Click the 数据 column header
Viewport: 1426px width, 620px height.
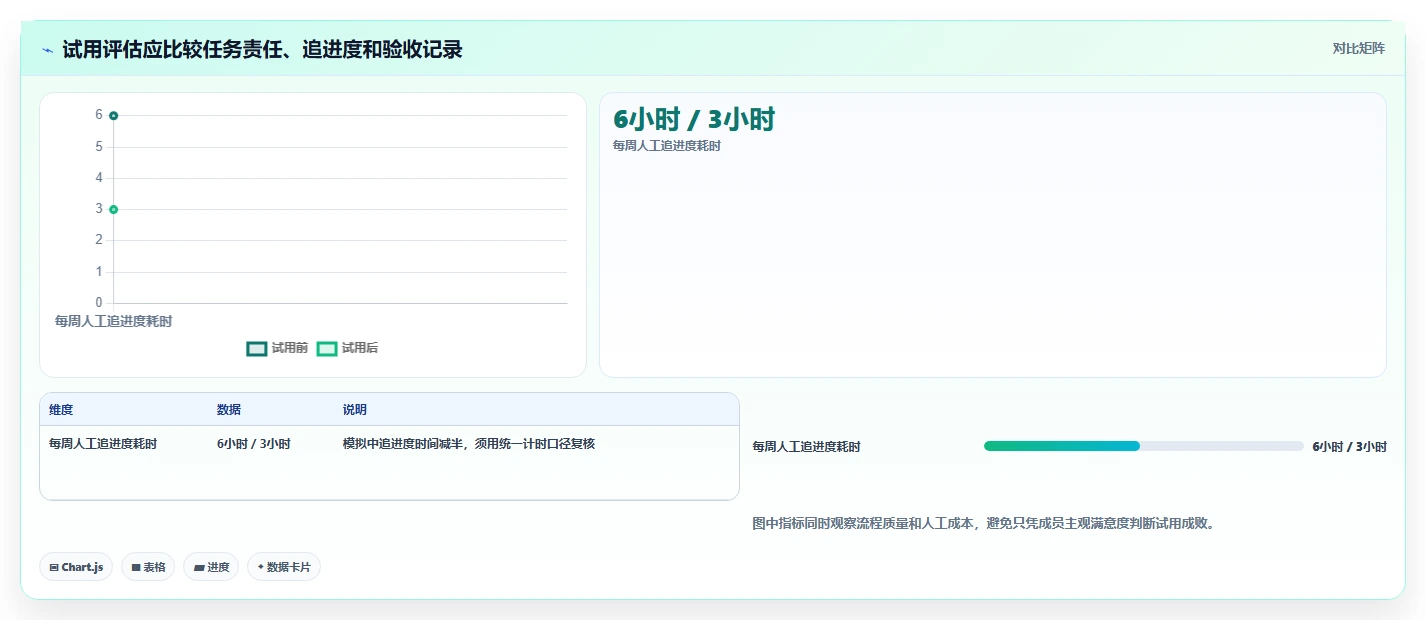(x=229, y=410)
